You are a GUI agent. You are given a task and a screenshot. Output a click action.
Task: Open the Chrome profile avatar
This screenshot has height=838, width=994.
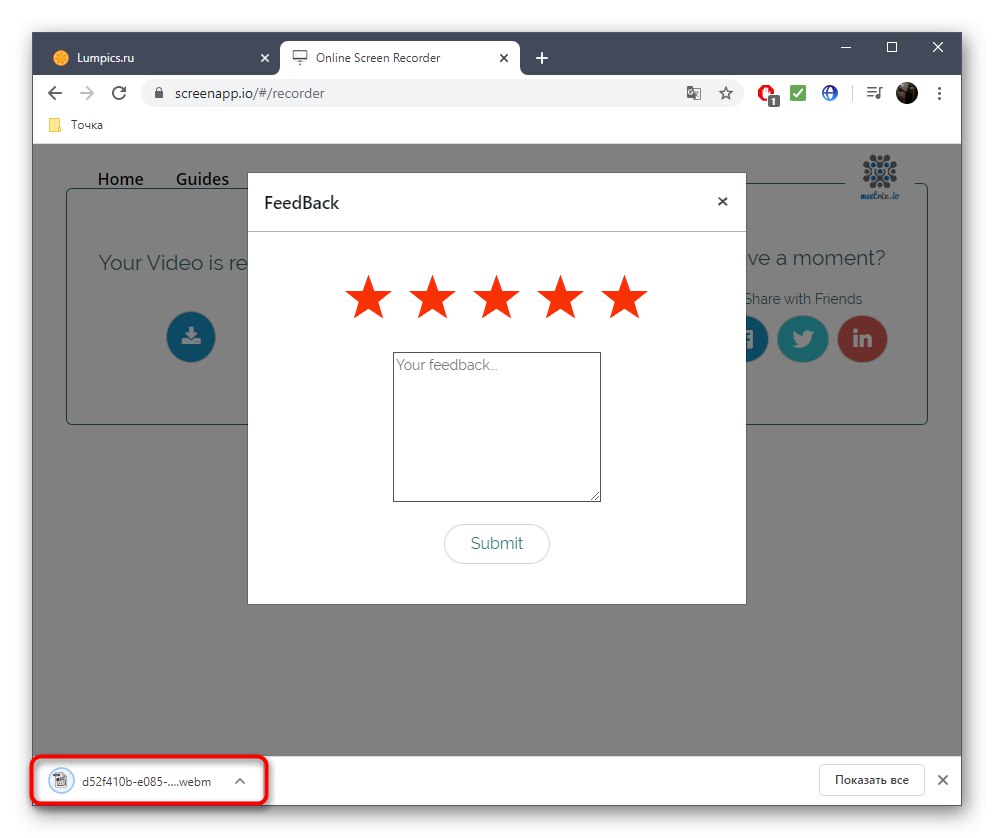tap(906, 92)
